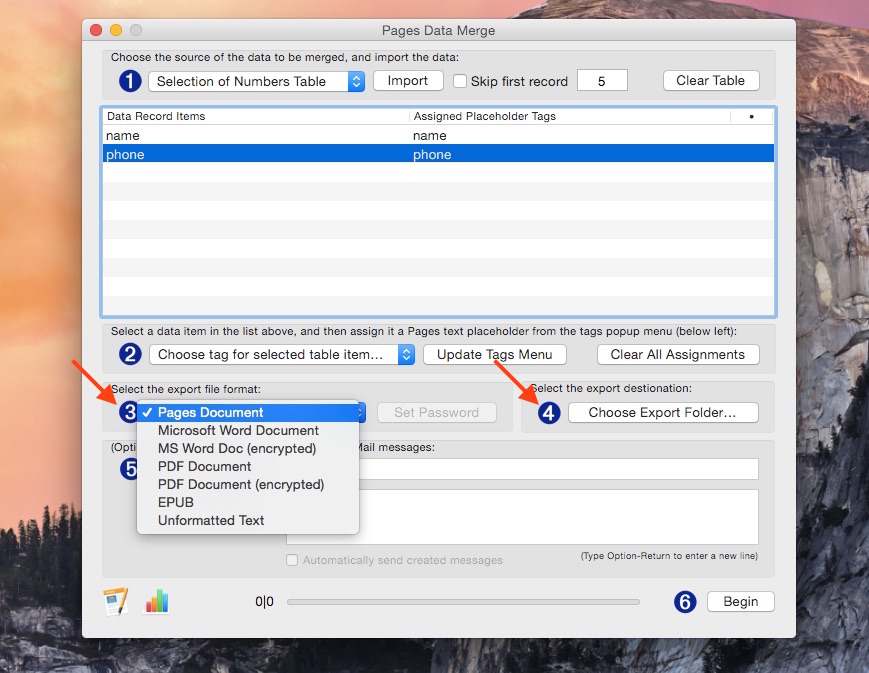Viewport: 869px width, 673px height.
Task: Click the record count field showing 5
Action: click(602, 81)
